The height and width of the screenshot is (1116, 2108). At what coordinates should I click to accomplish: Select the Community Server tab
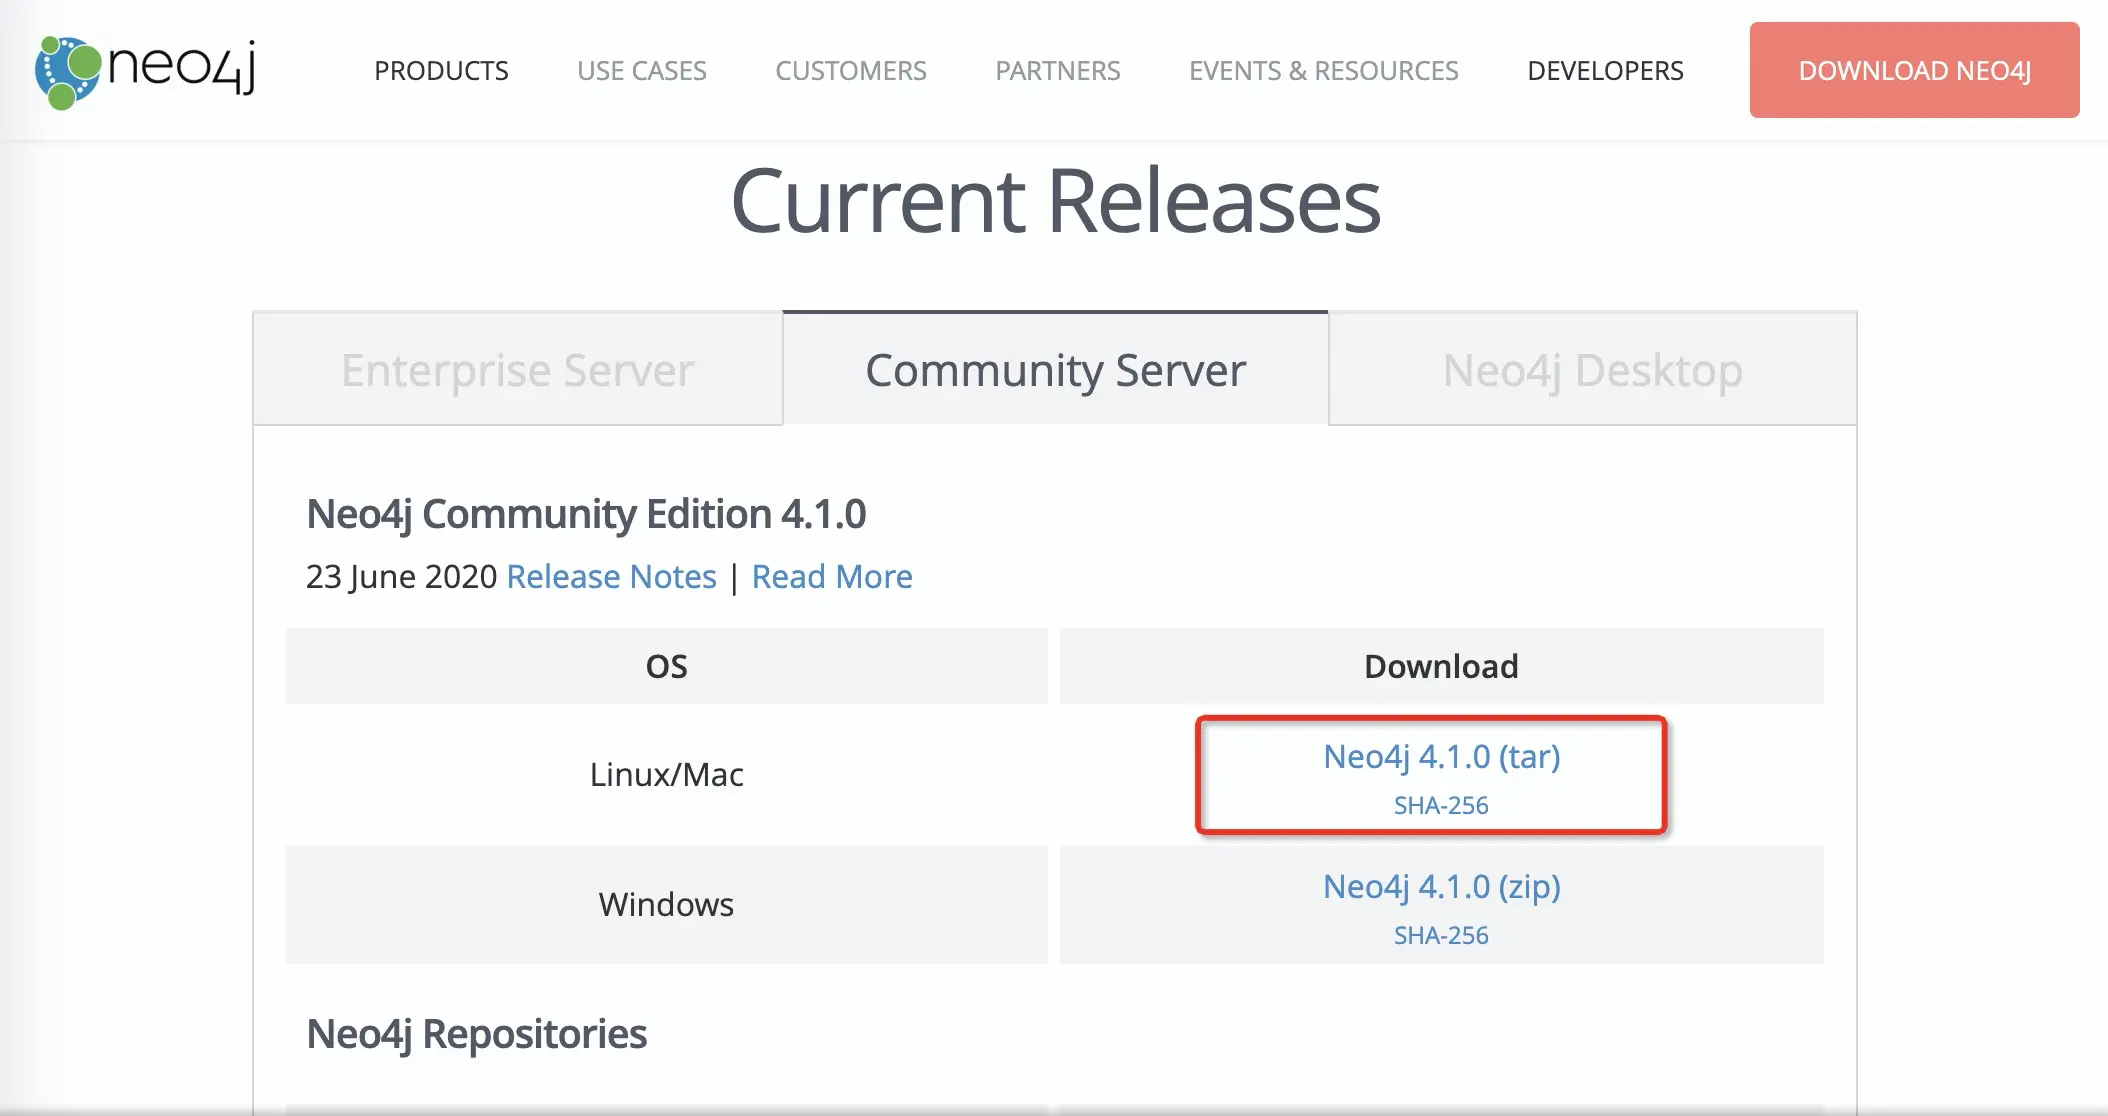click(x=1055, y=370)
